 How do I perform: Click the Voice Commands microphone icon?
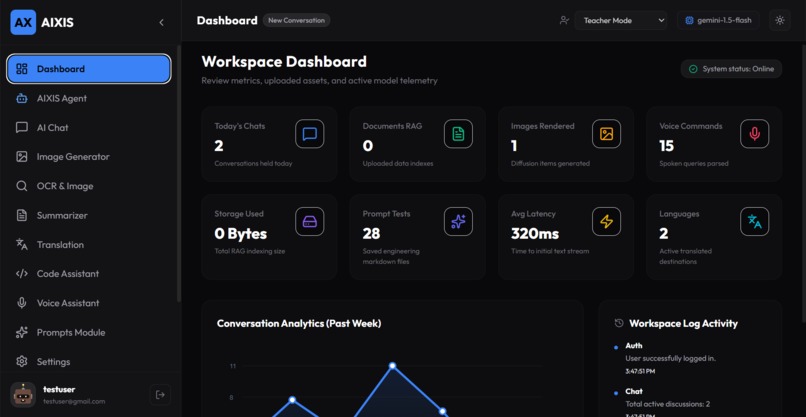pos(755,134)
